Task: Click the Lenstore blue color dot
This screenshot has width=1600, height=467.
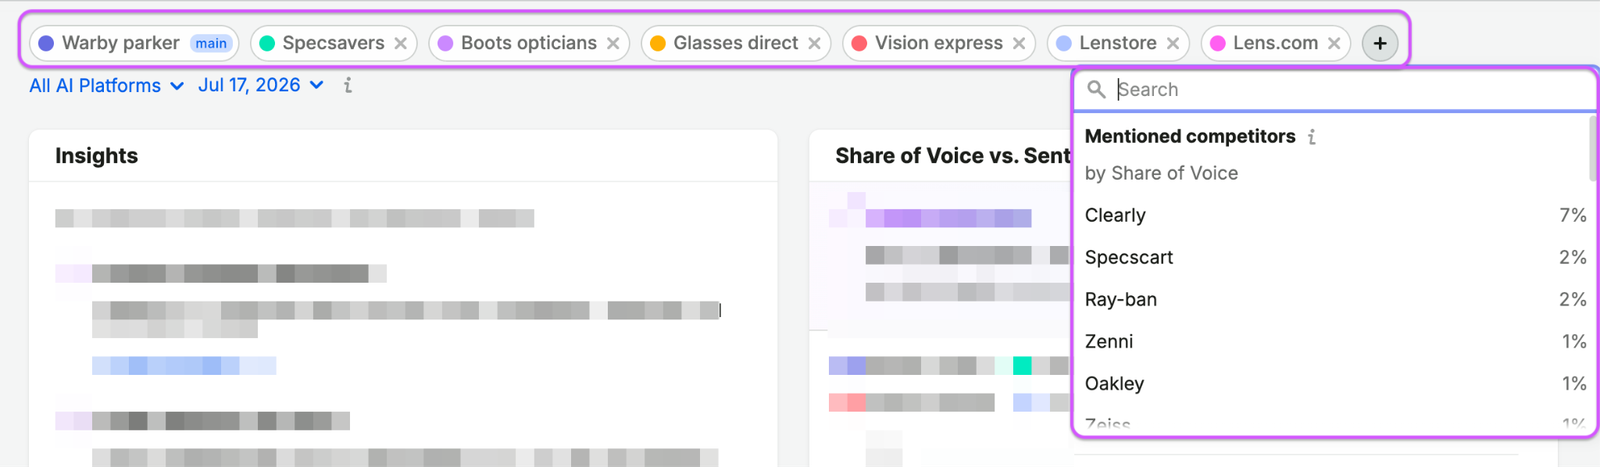Action: (1064, 43)
